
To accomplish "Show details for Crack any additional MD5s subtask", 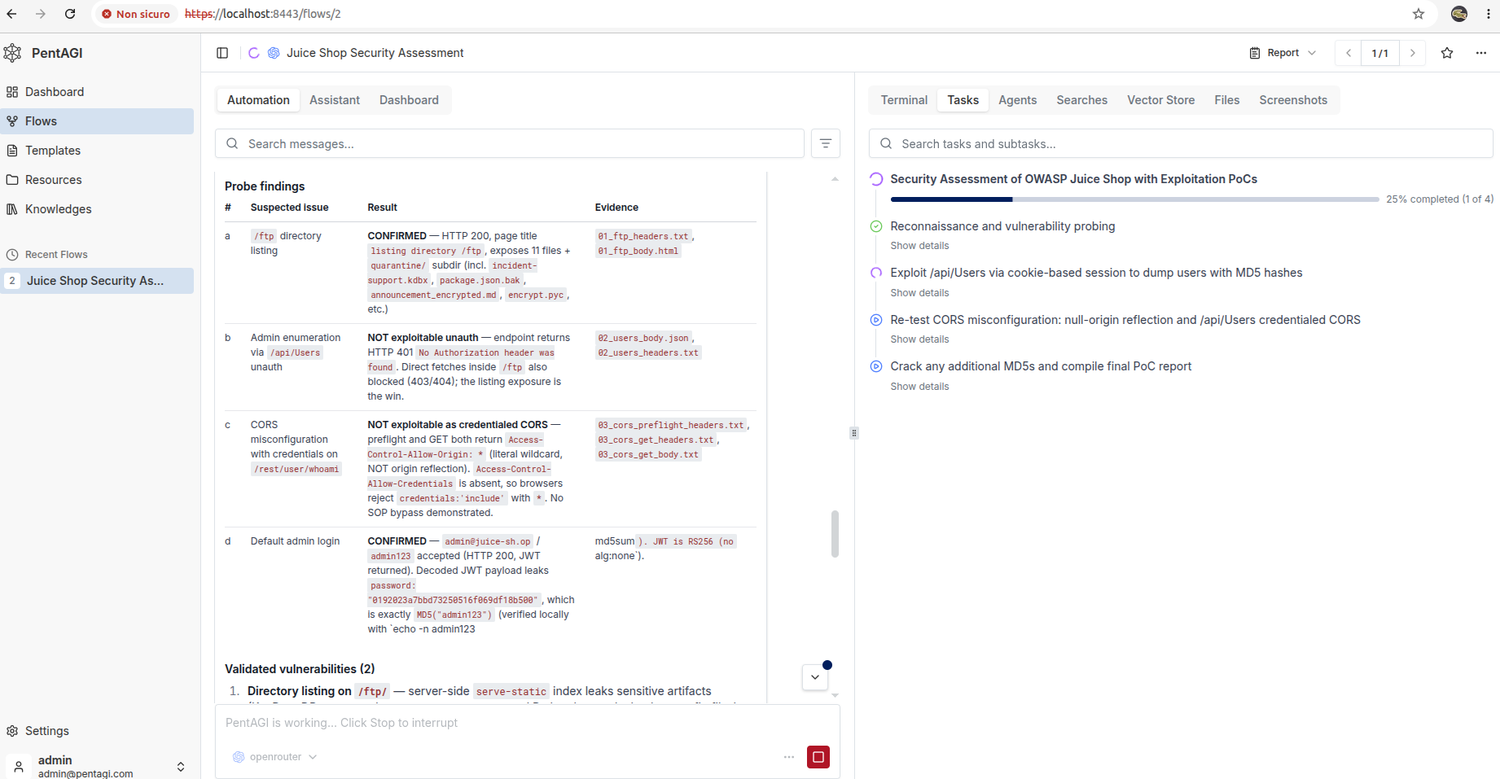I will (x=920, y=387).
